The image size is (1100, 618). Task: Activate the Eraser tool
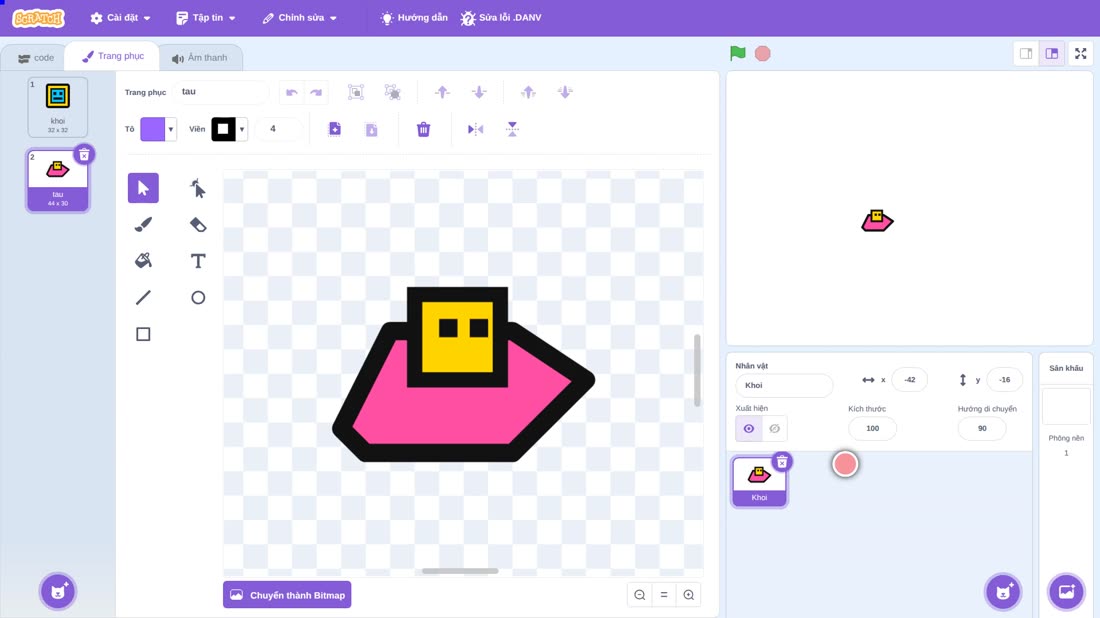click(198, 224)
